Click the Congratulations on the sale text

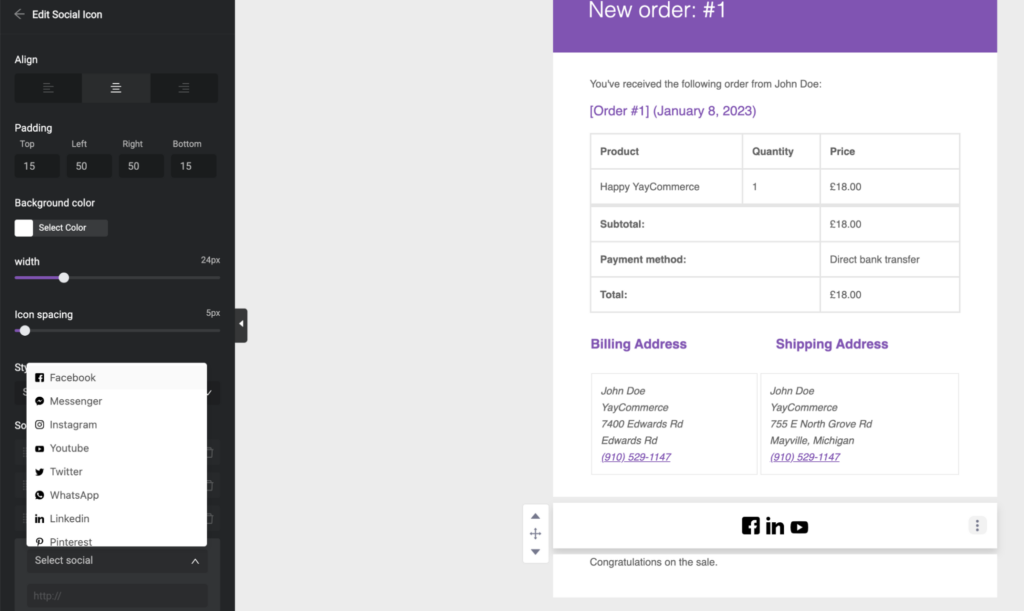point(653,562)
